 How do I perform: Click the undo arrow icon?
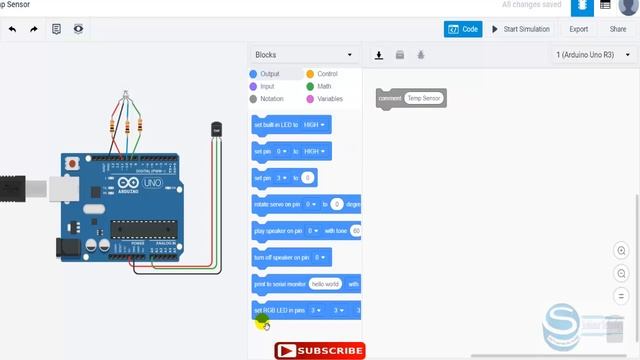click(12, 29)
